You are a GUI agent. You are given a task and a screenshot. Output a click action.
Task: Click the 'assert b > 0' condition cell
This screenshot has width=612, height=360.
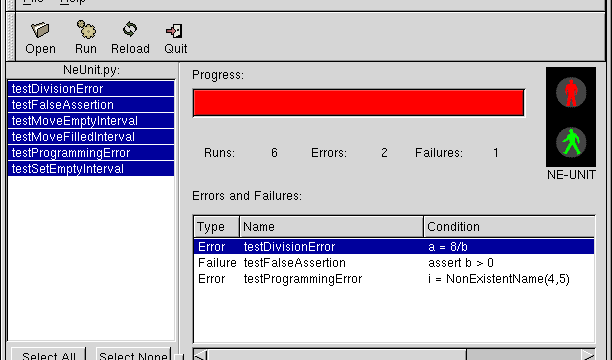click(x=461, y=263)
